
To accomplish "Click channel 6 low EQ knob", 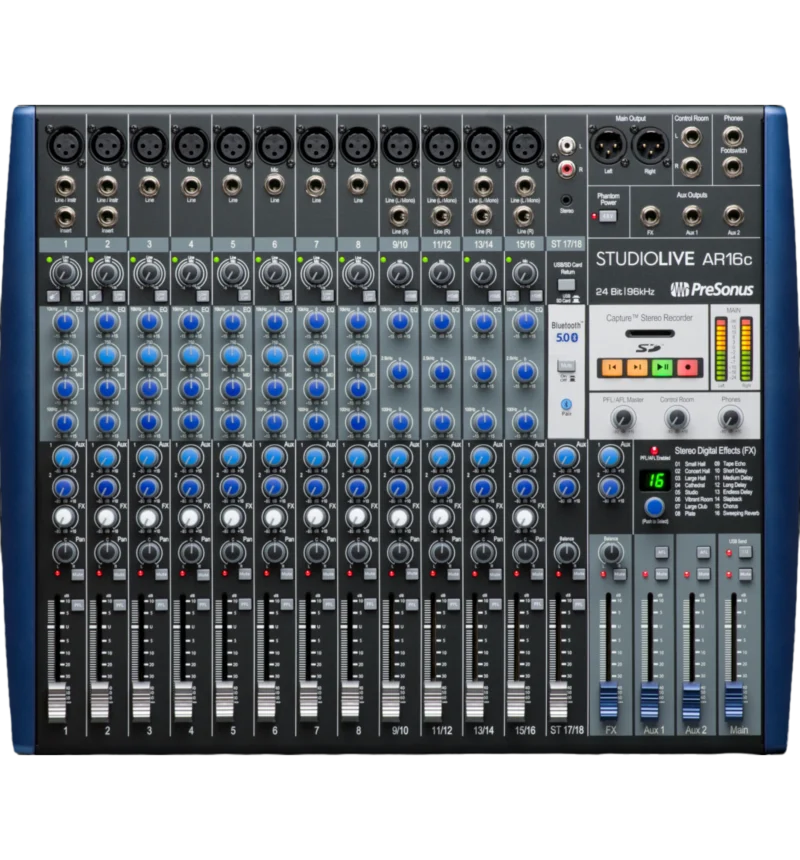I will coord(274,423).
